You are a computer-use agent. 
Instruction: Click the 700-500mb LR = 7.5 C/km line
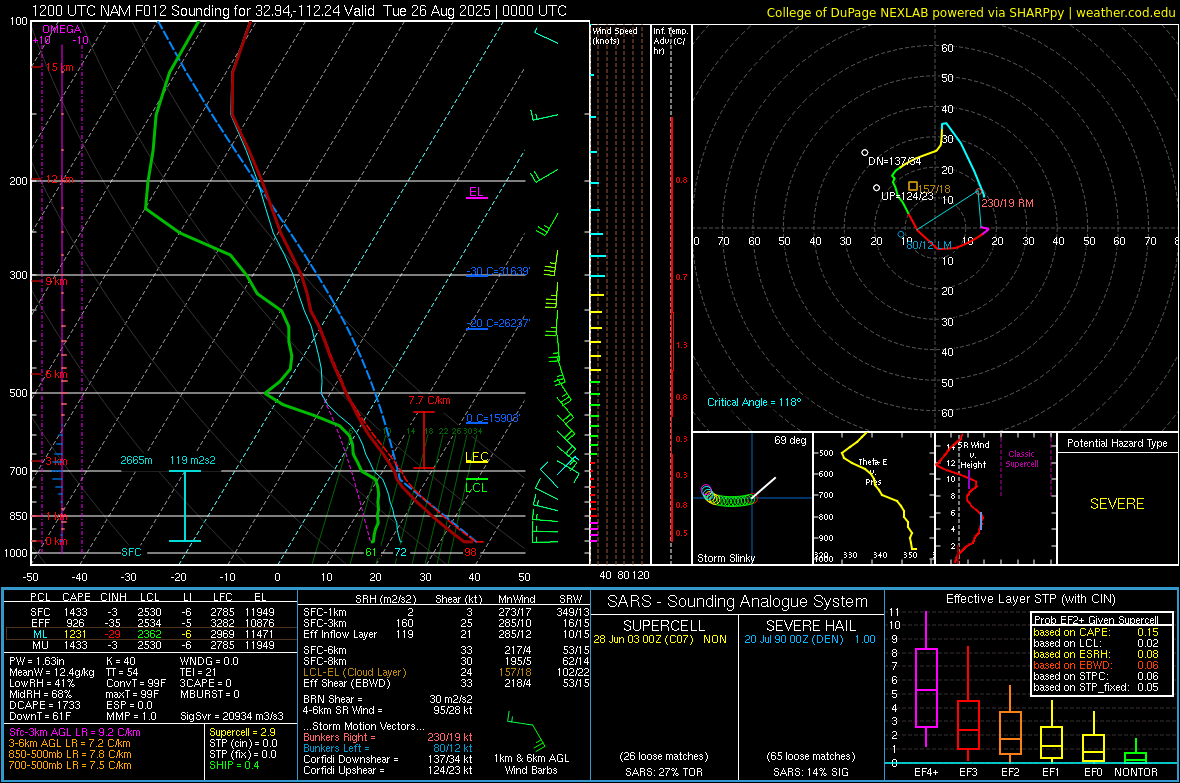pos(70,765)
